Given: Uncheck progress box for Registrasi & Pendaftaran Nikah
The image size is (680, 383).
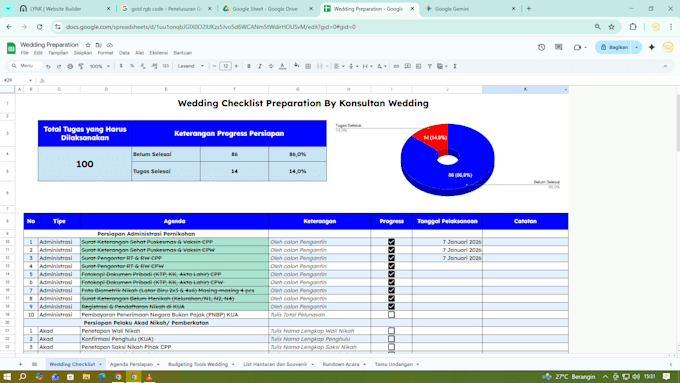Looking at the screenshot, I should 391,307.
